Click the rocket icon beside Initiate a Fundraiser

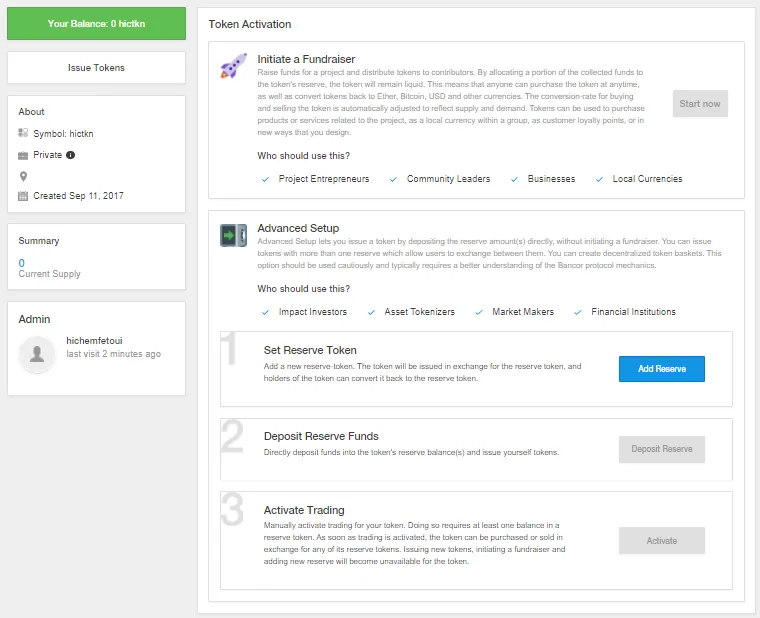tap(234, 66)
